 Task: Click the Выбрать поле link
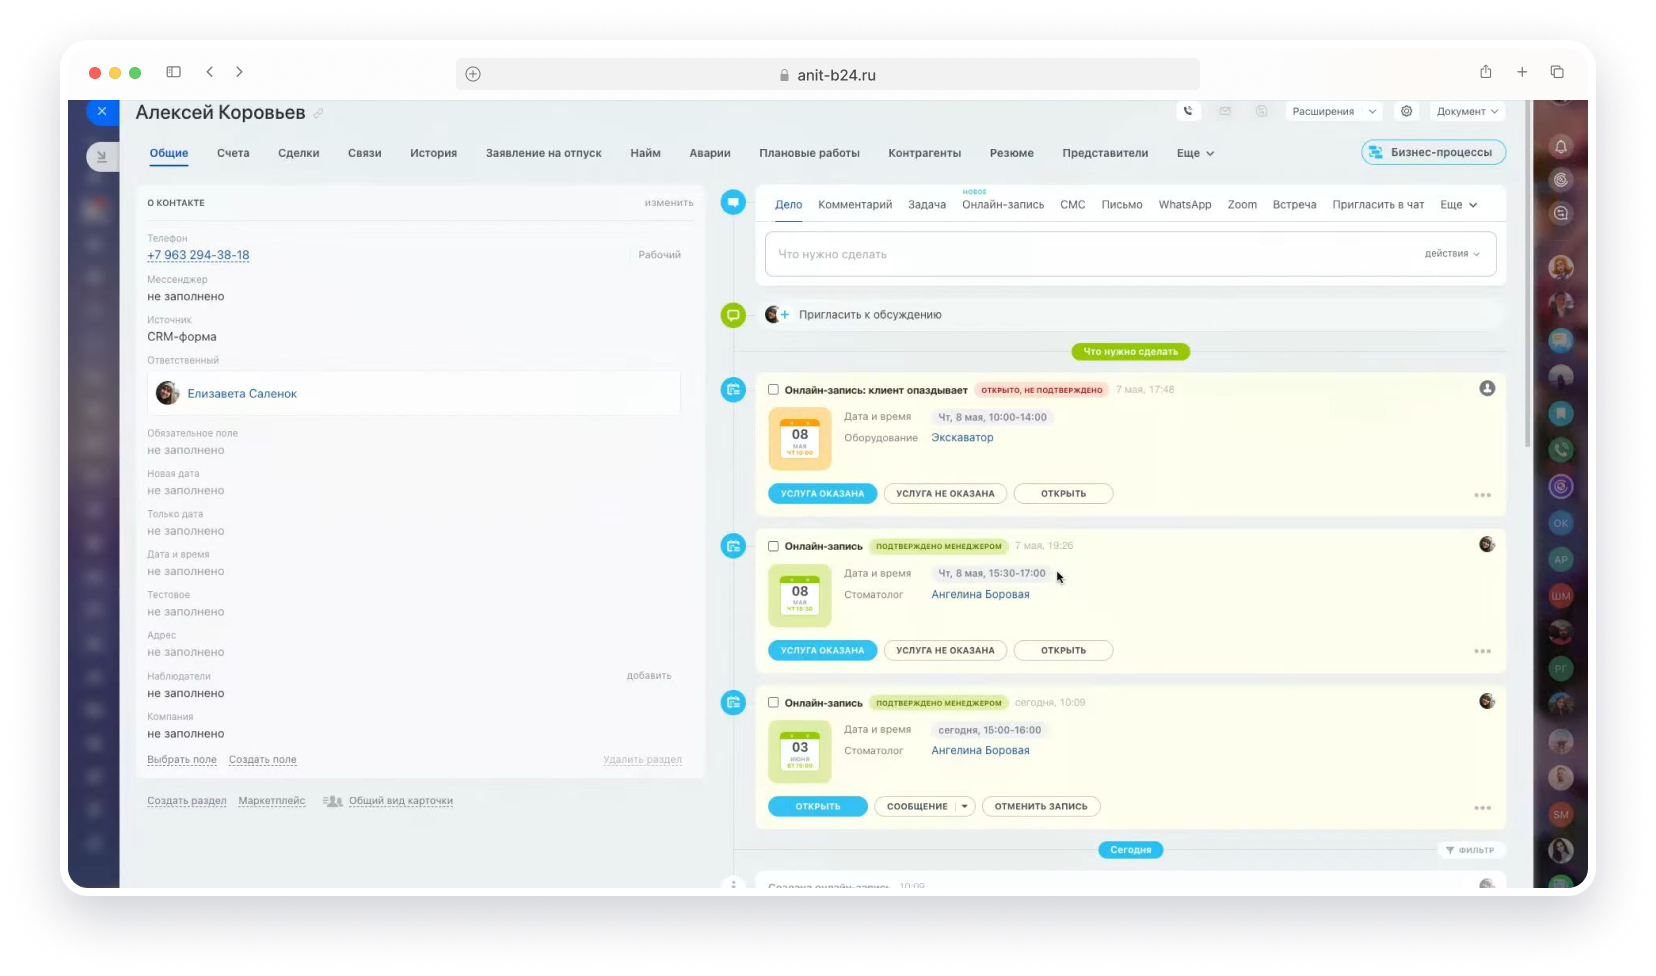coord(182,759)
